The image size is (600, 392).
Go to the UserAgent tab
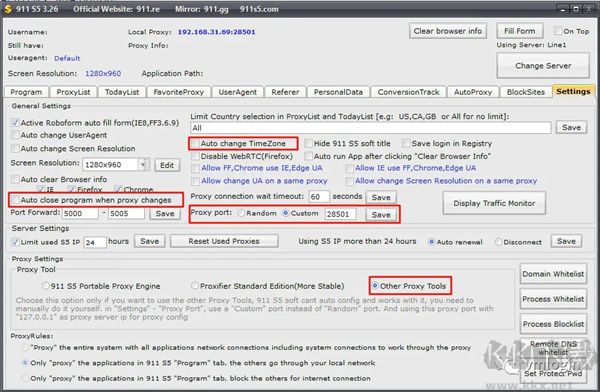pos(238,92)
